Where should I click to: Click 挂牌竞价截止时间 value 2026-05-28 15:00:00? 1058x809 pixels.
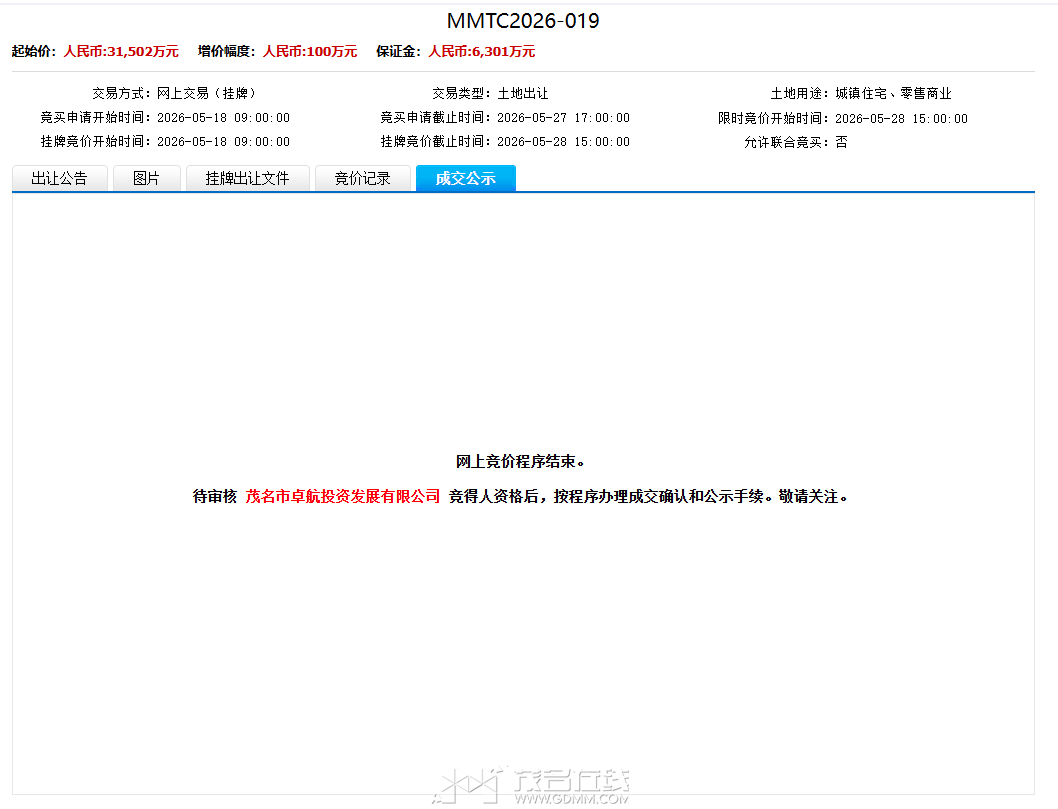563,142
